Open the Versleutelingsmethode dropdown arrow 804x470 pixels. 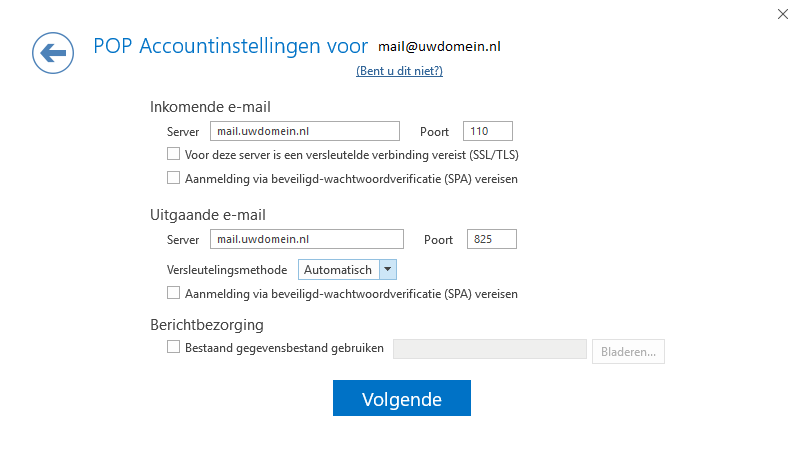[388, 270]
